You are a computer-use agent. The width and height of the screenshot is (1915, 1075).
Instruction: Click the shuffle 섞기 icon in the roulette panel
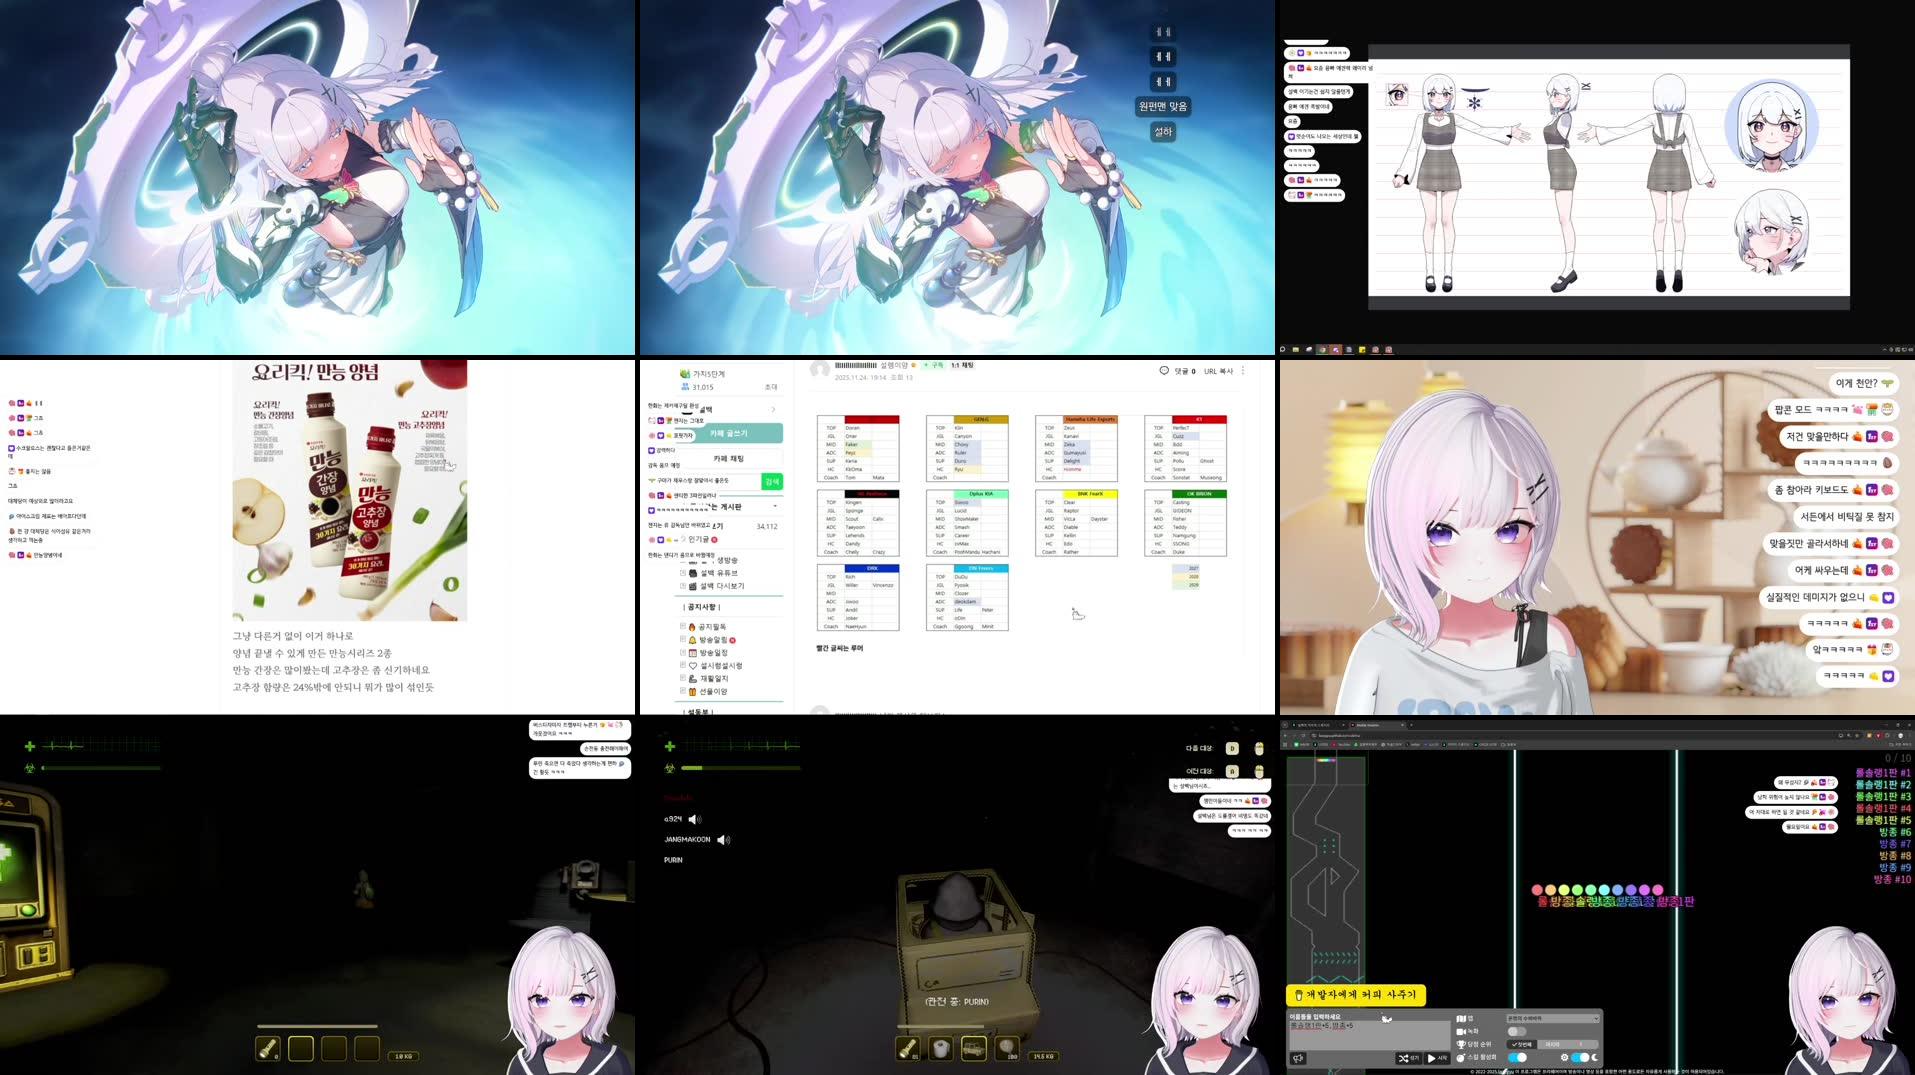1403,1058
